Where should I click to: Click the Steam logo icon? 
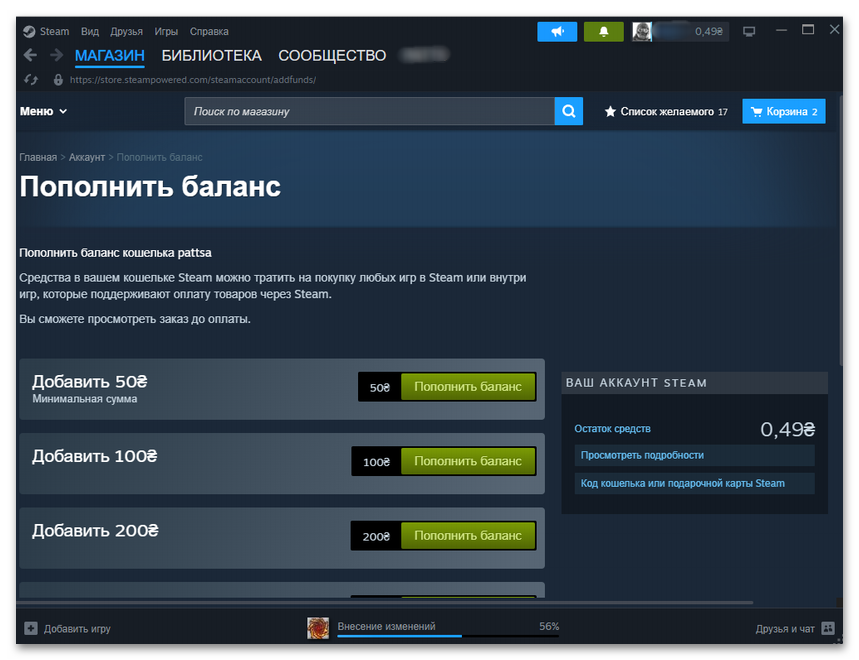(29, 32)
